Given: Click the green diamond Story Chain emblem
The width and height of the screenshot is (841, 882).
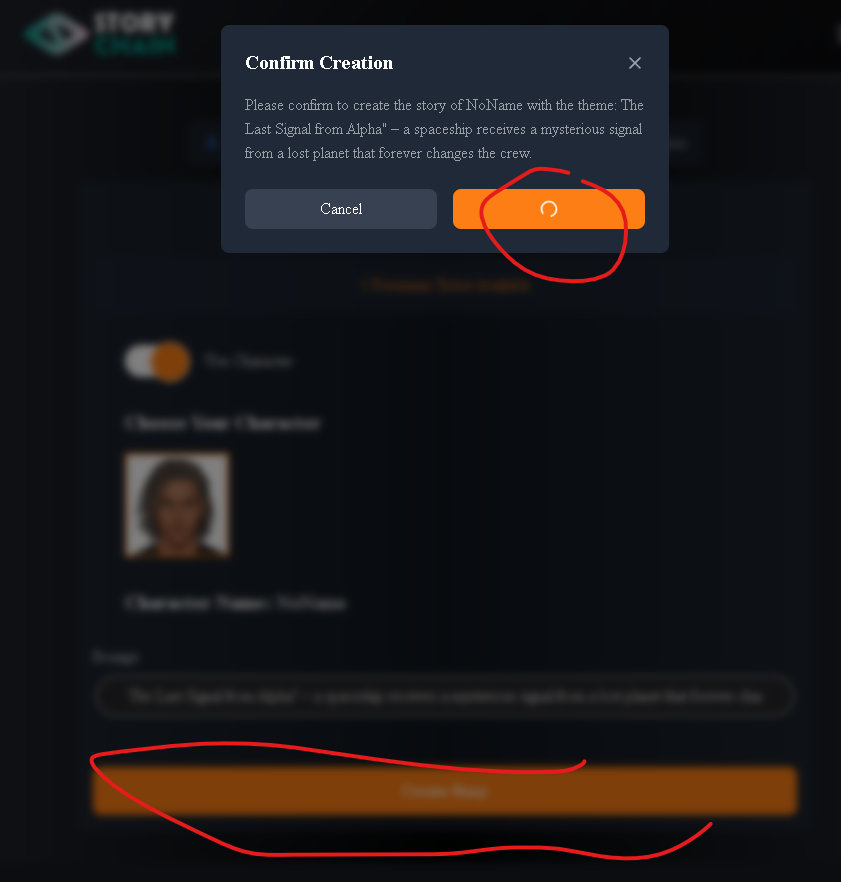Looking at the screenshot, I should [56, 34].
